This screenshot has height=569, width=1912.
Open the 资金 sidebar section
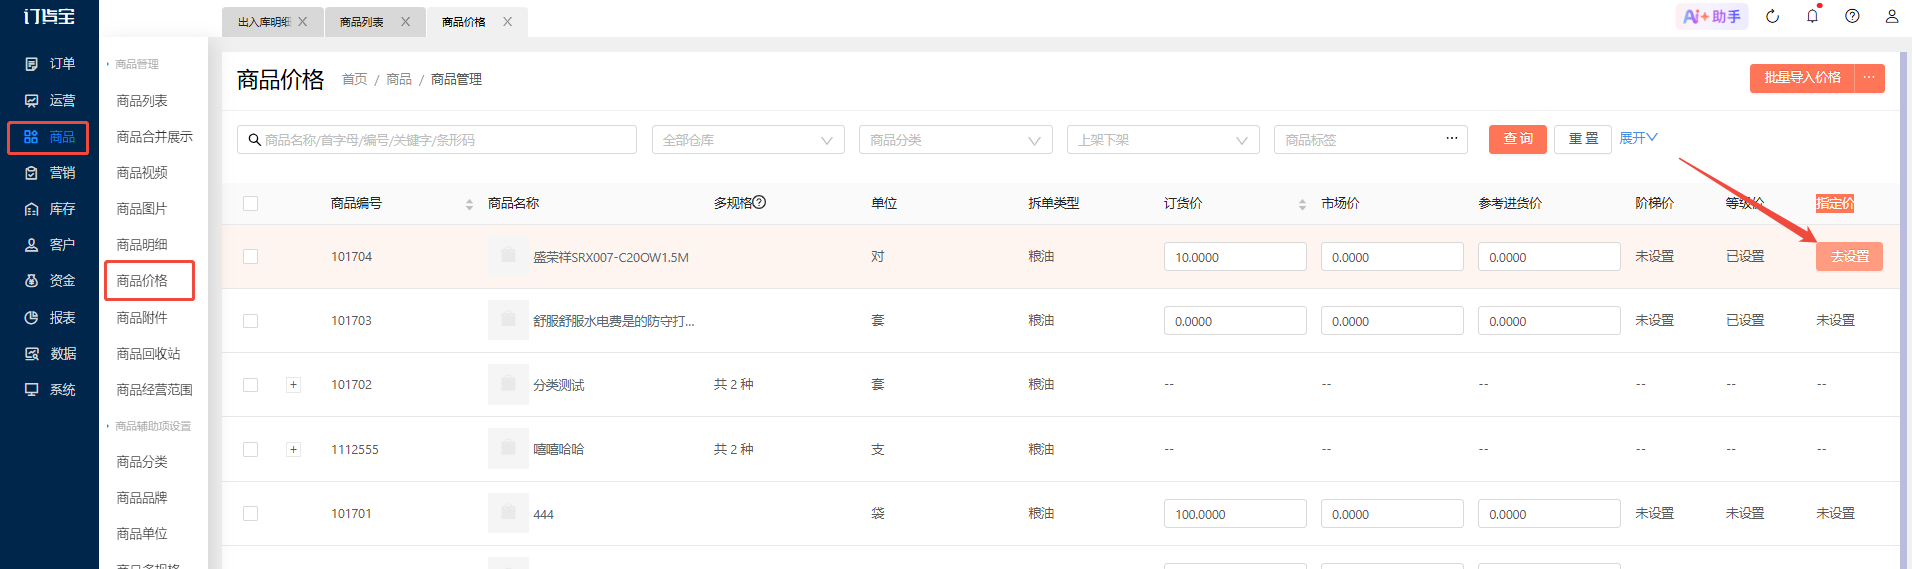pos(49,281)
